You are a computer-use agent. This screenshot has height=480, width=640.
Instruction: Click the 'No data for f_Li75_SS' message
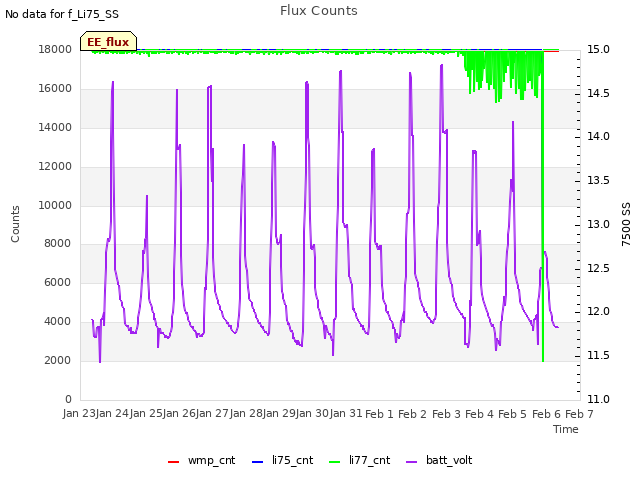(x=62, y=14)
